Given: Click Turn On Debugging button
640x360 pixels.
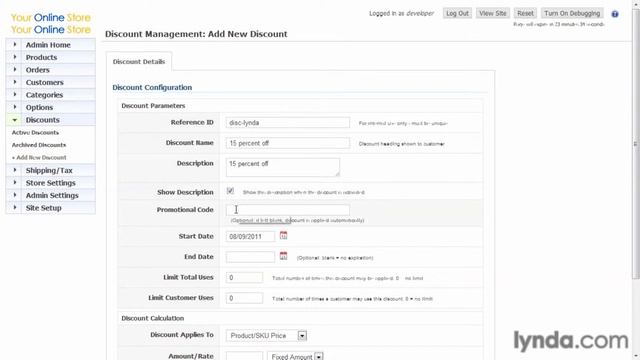Looking at the screenshot, I should click(572, 13).
